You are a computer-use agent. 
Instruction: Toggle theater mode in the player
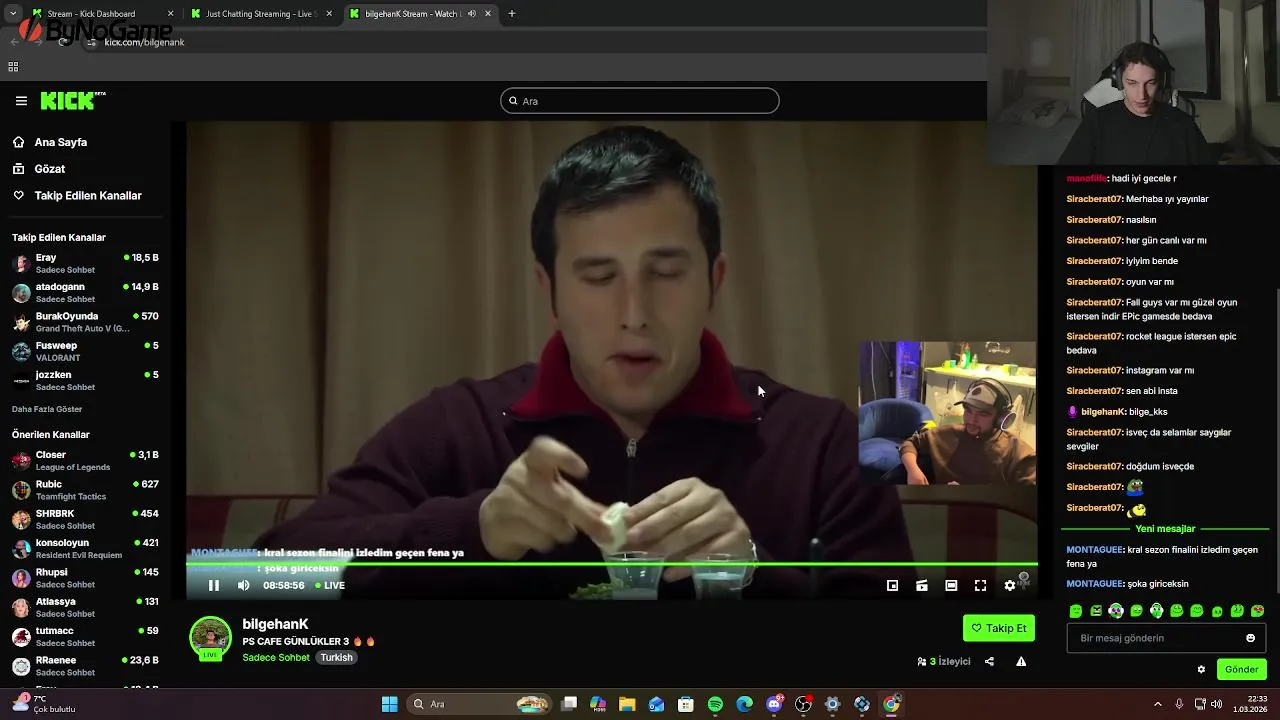[x=951, y=586]
